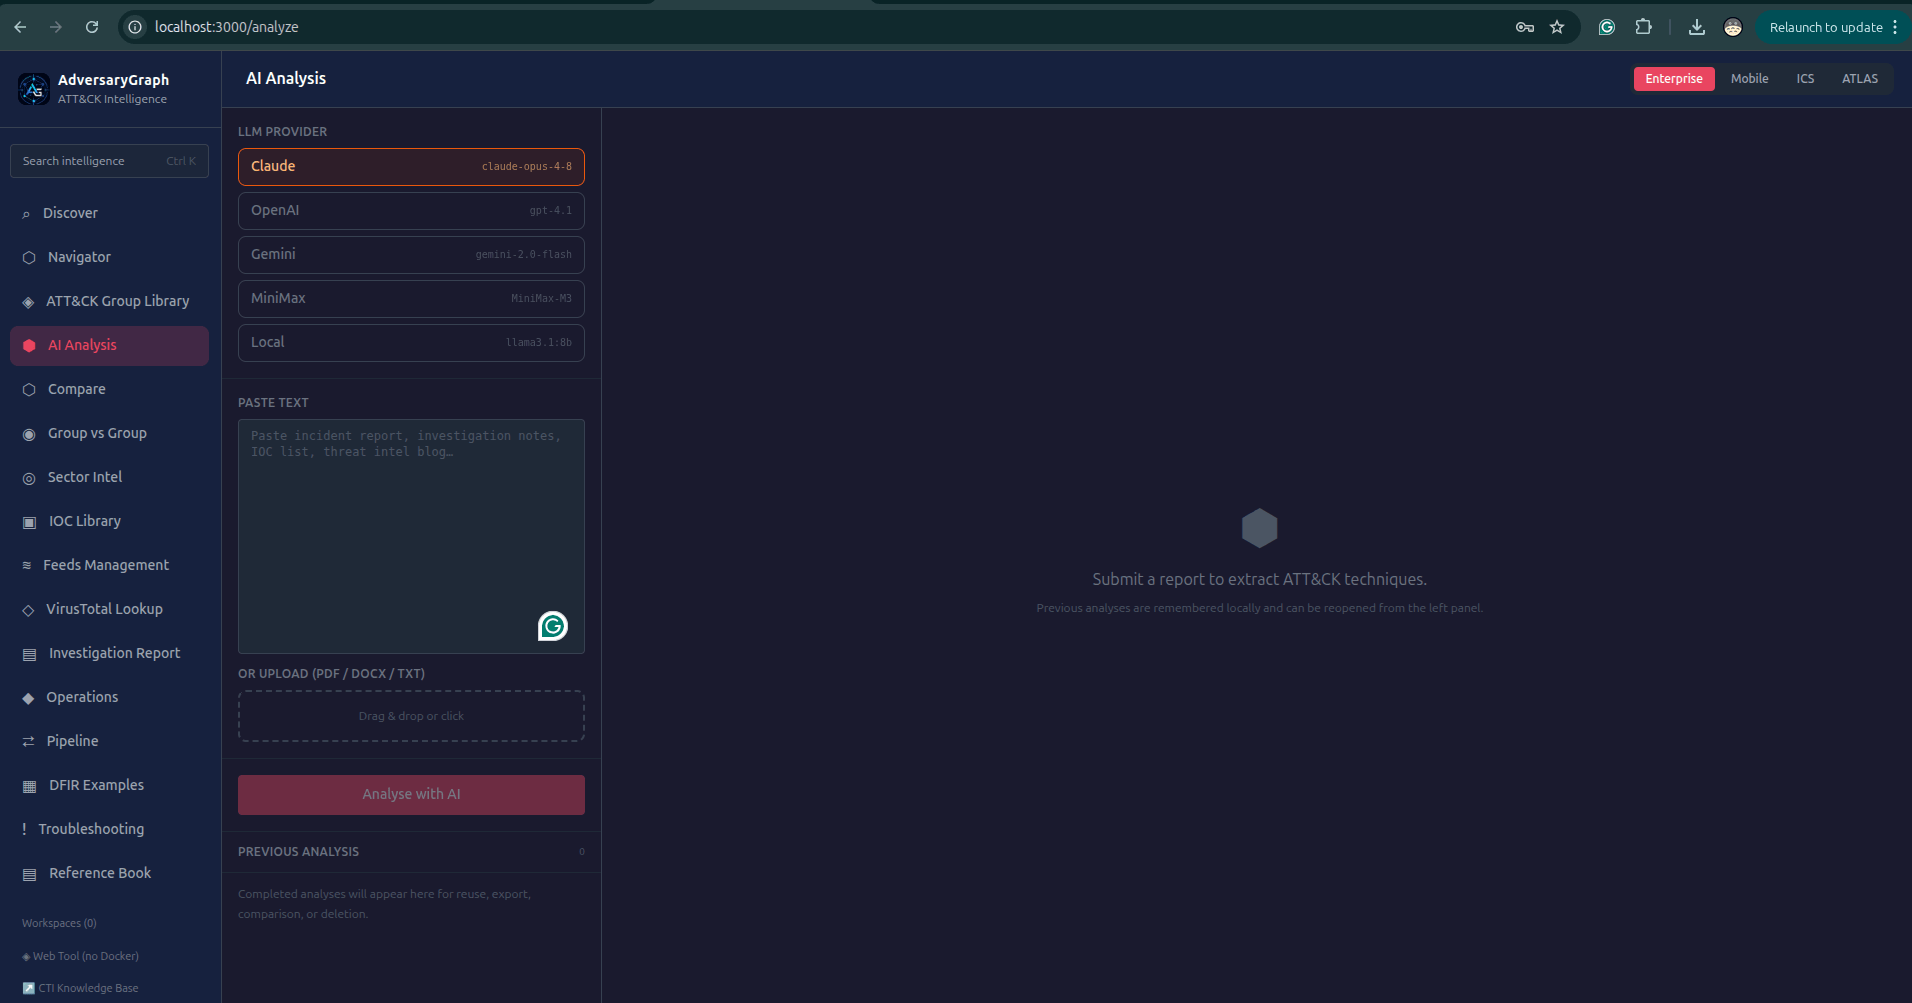Select Claude as LLM provider
This screenshot has width=1912, height=1003.
coord(411,167)
